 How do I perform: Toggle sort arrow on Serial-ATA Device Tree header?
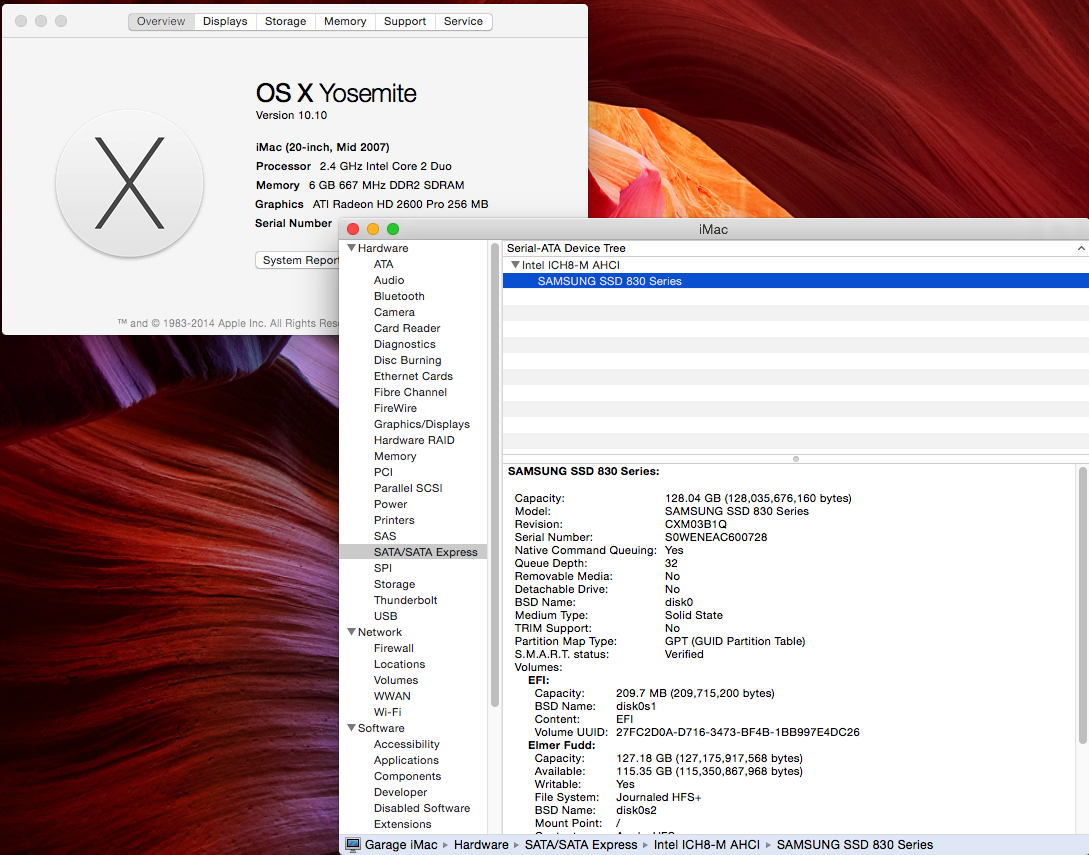click(x=1081, y=248)
